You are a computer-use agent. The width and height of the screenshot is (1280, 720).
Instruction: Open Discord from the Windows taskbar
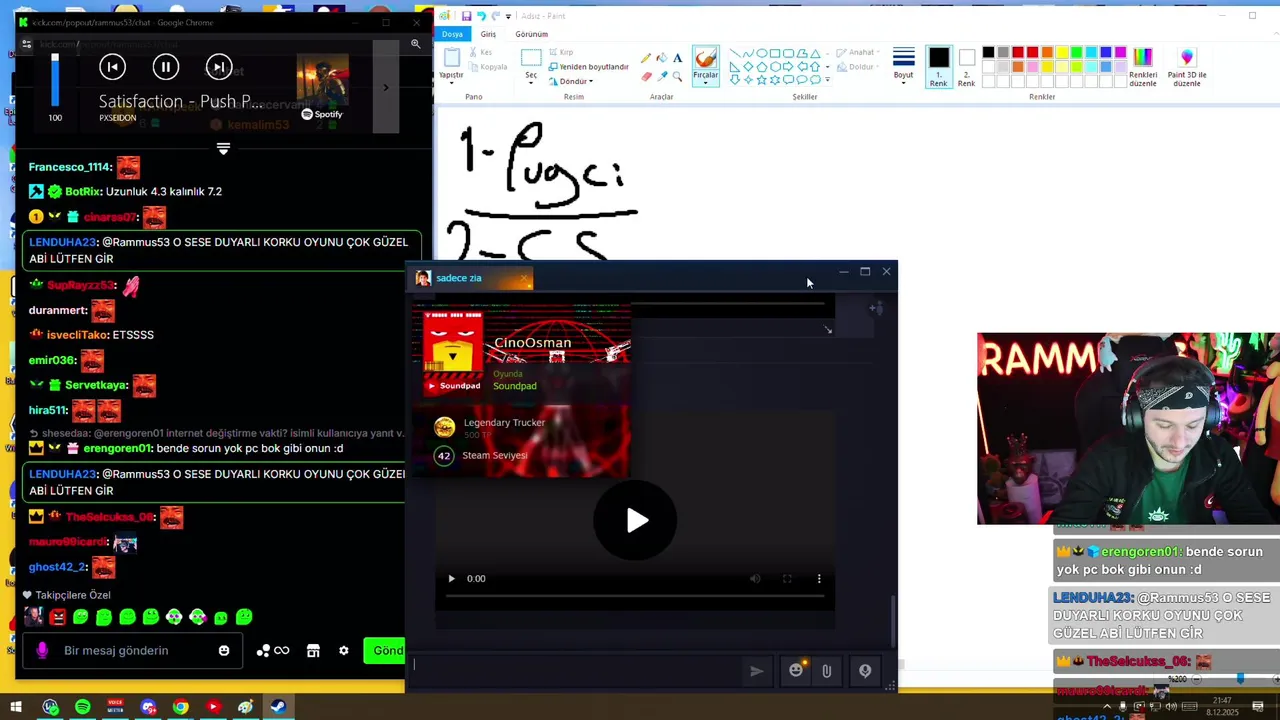pos(148,707)
